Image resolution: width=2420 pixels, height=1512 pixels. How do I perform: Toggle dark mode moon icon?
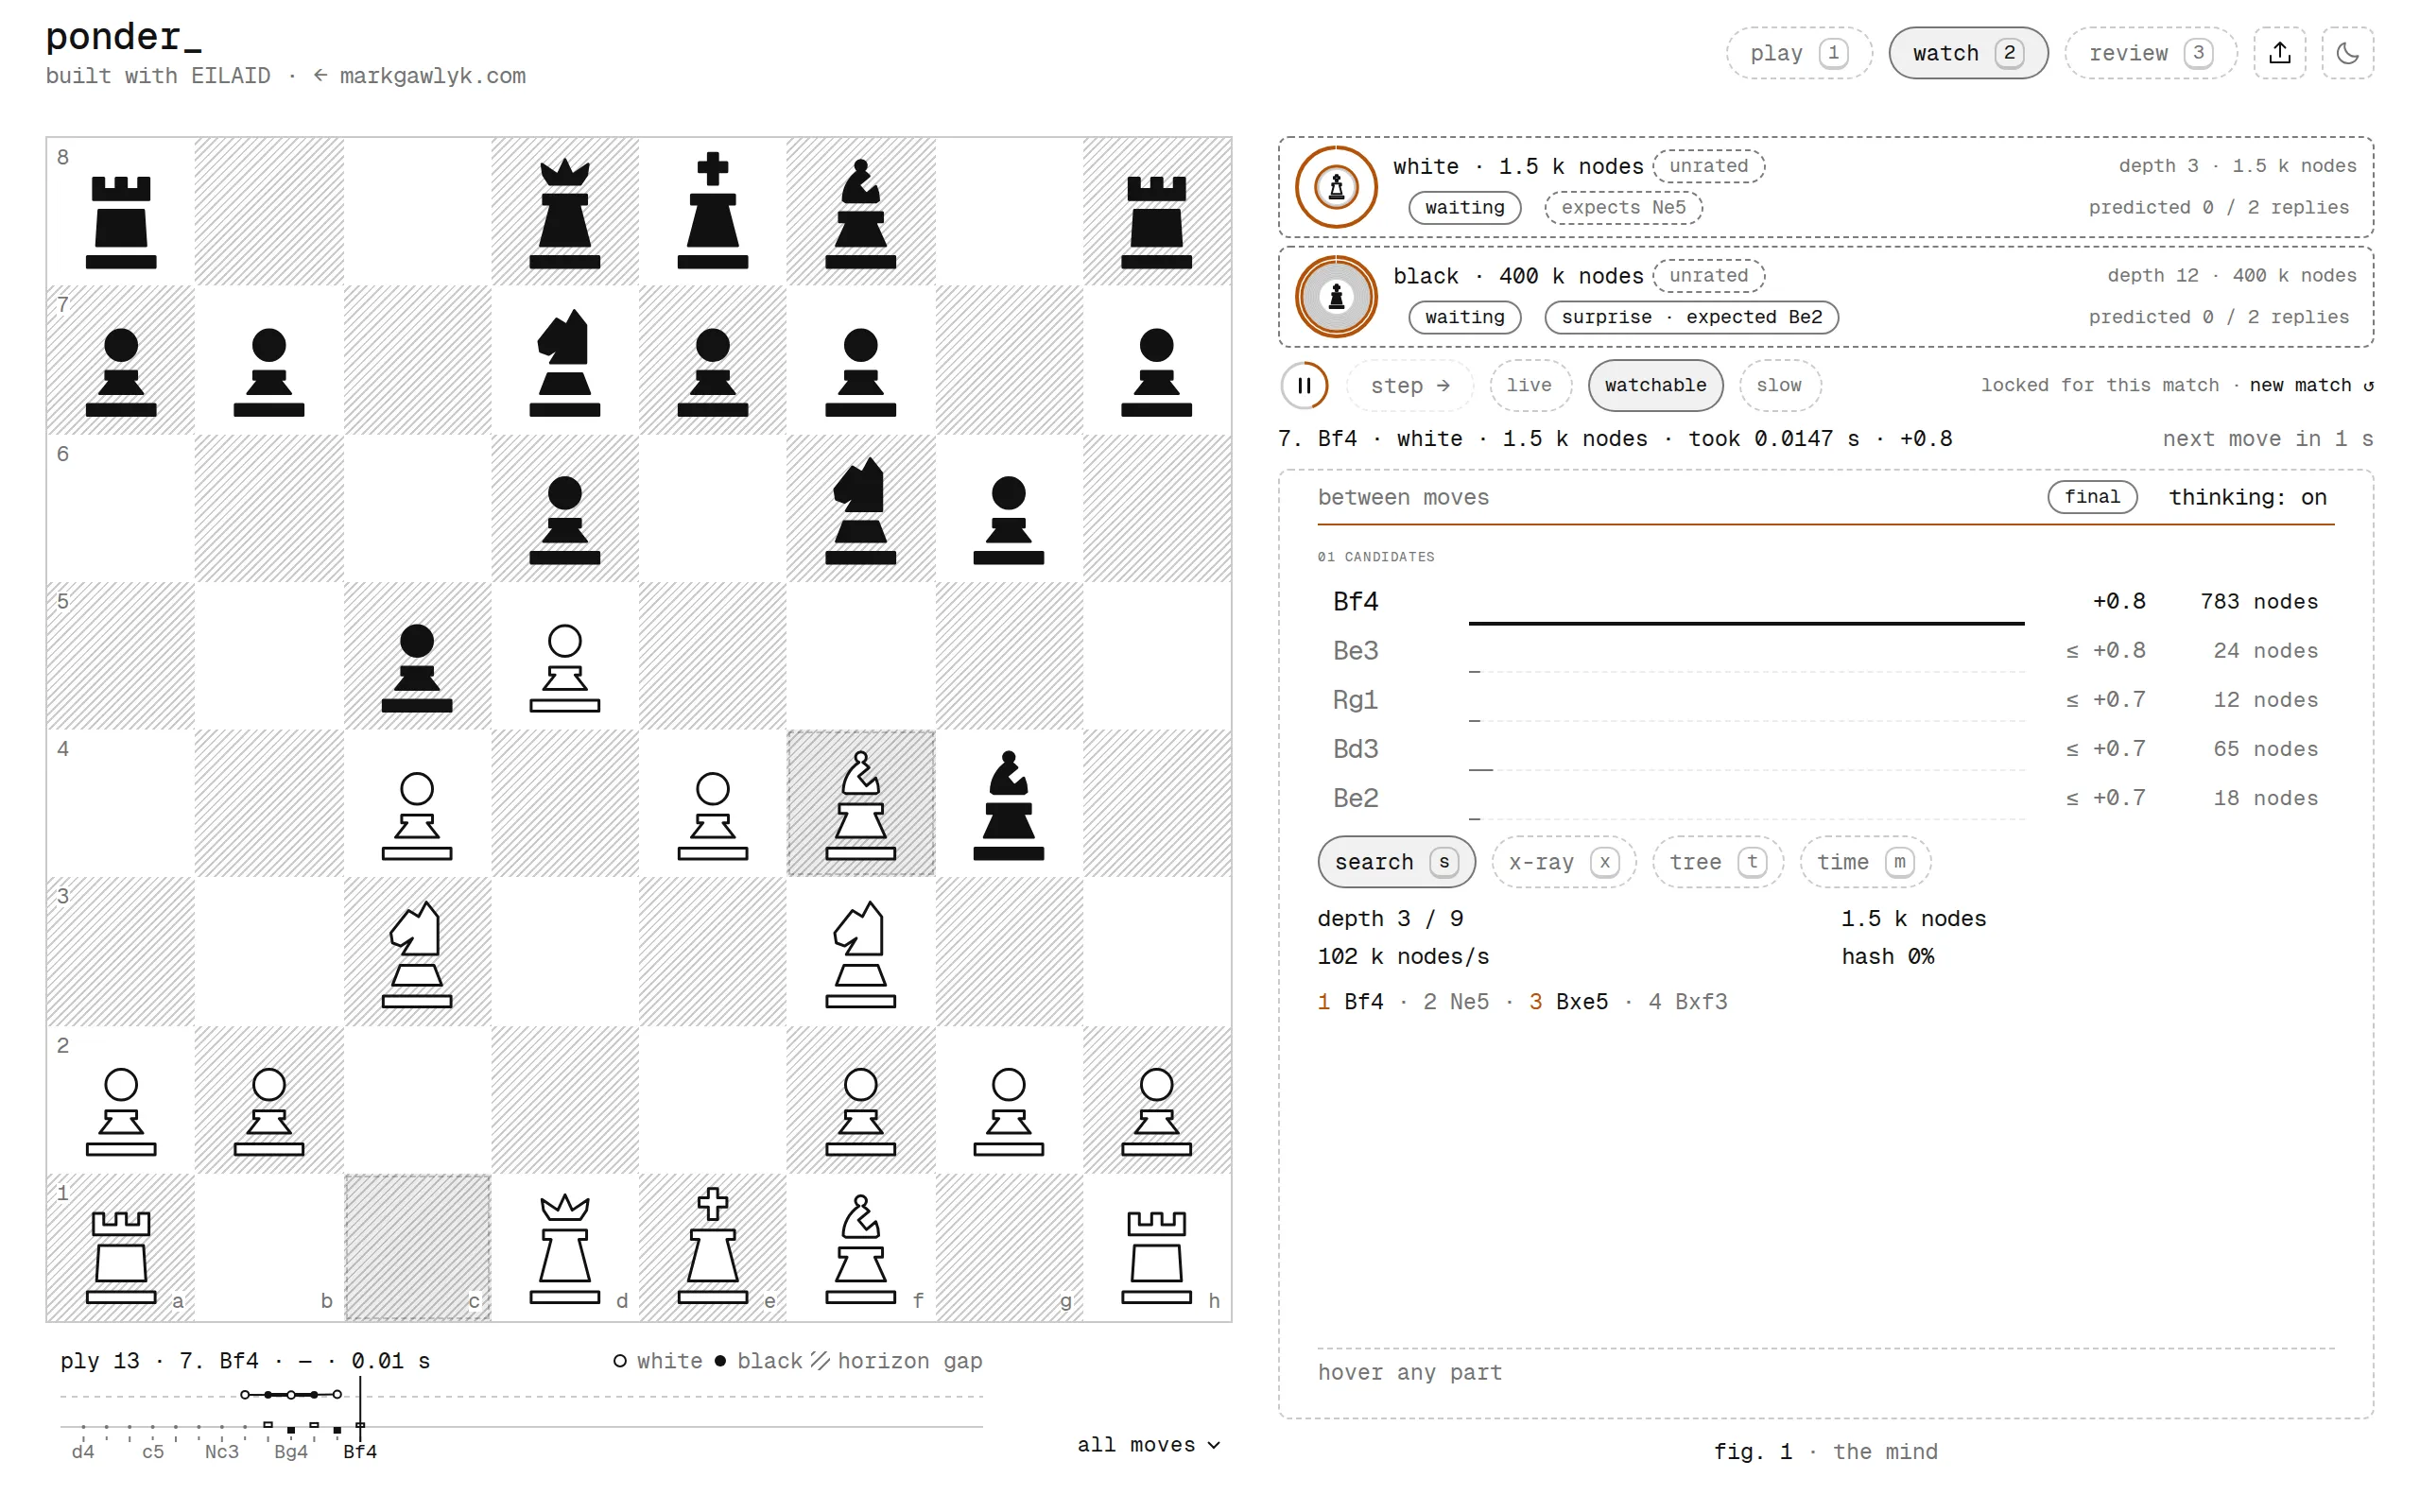click(x=2347, y=53)
